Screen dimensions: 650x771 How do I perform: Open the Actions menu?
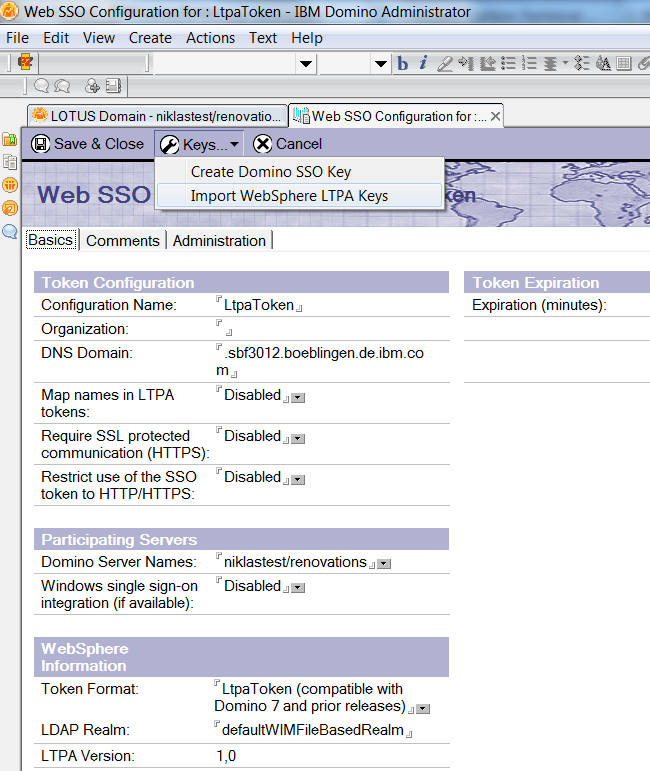210,38
